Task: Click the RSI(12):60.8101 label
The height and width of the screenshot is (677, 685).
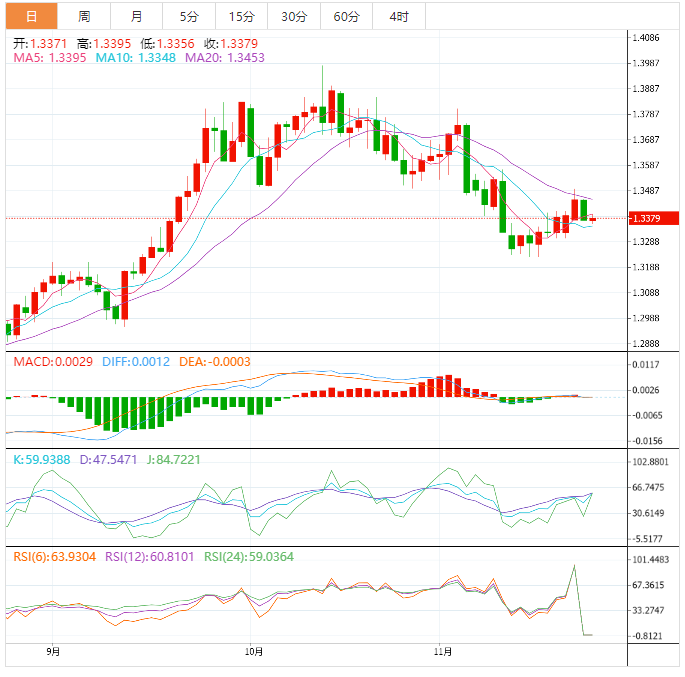Action: (x=149, y=556)
